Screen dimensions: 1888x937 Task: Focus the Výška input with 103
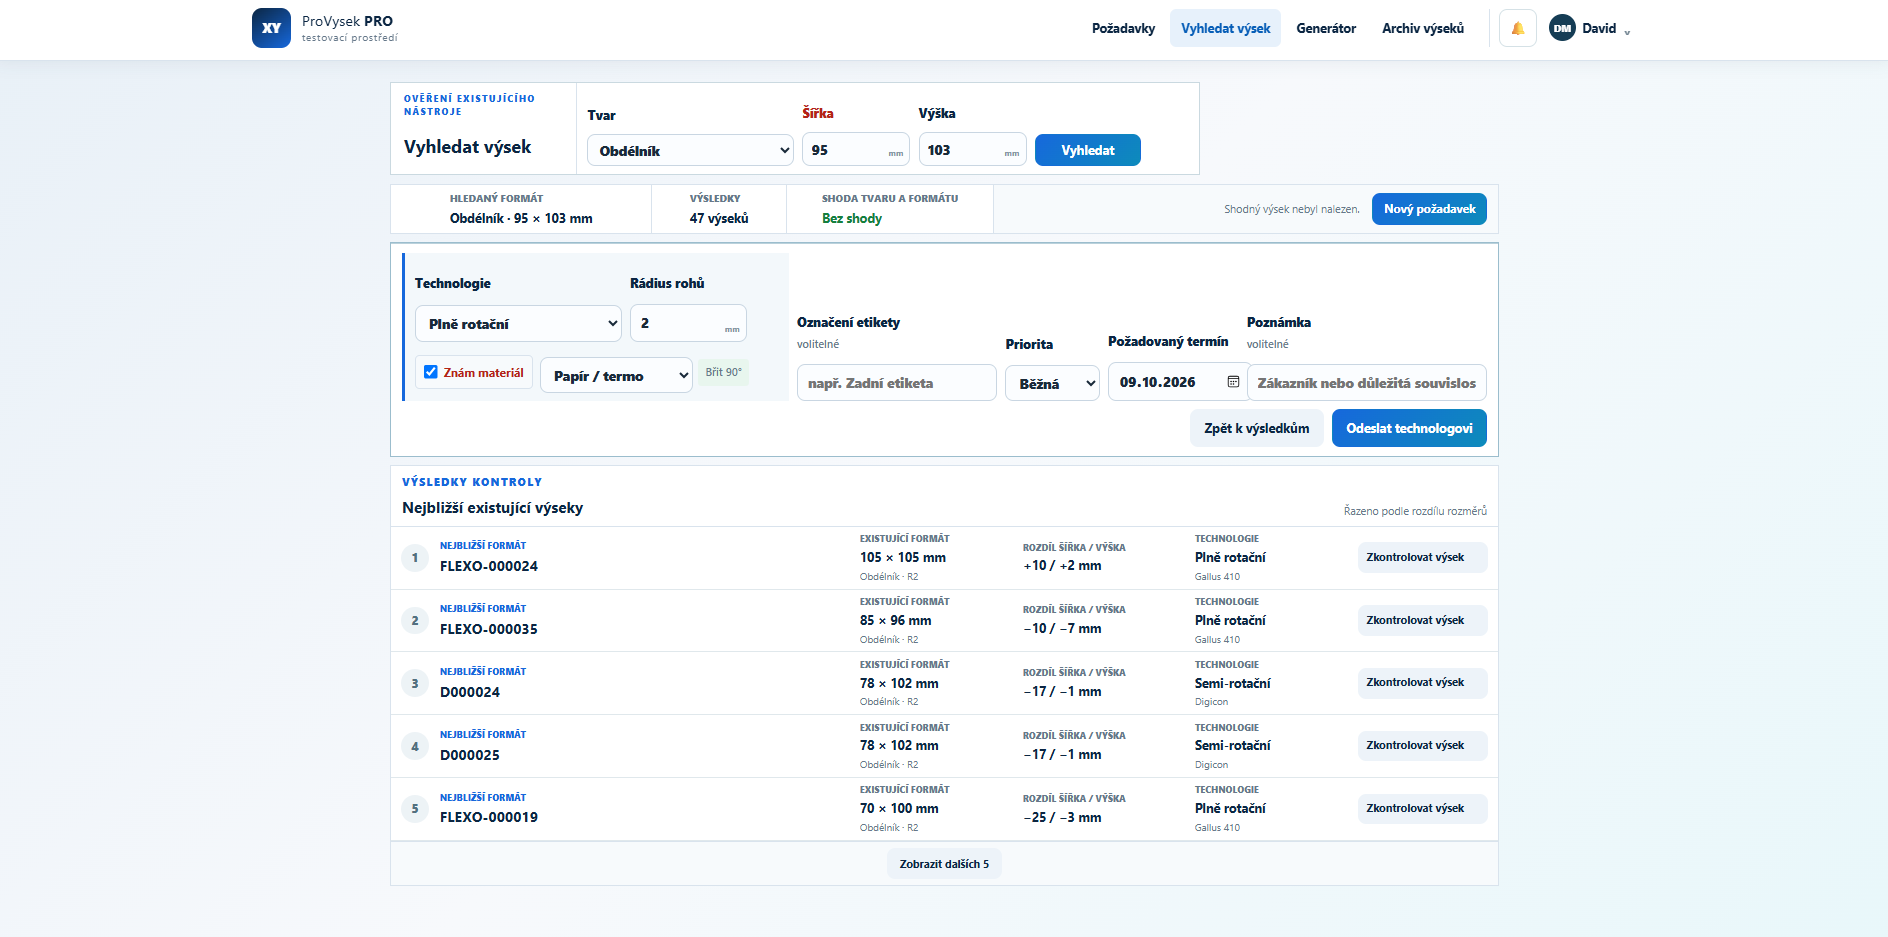point(972,149)
